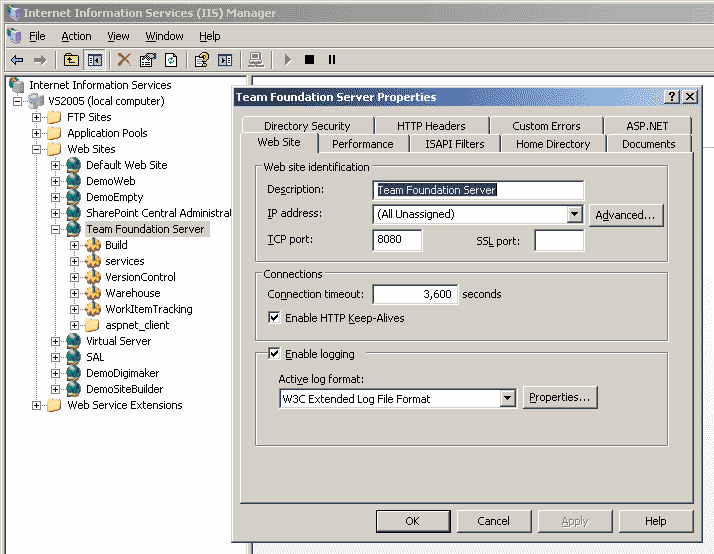
Task: Switch to the ISAPI Filters tab
Action: click(x=454, y=144)
